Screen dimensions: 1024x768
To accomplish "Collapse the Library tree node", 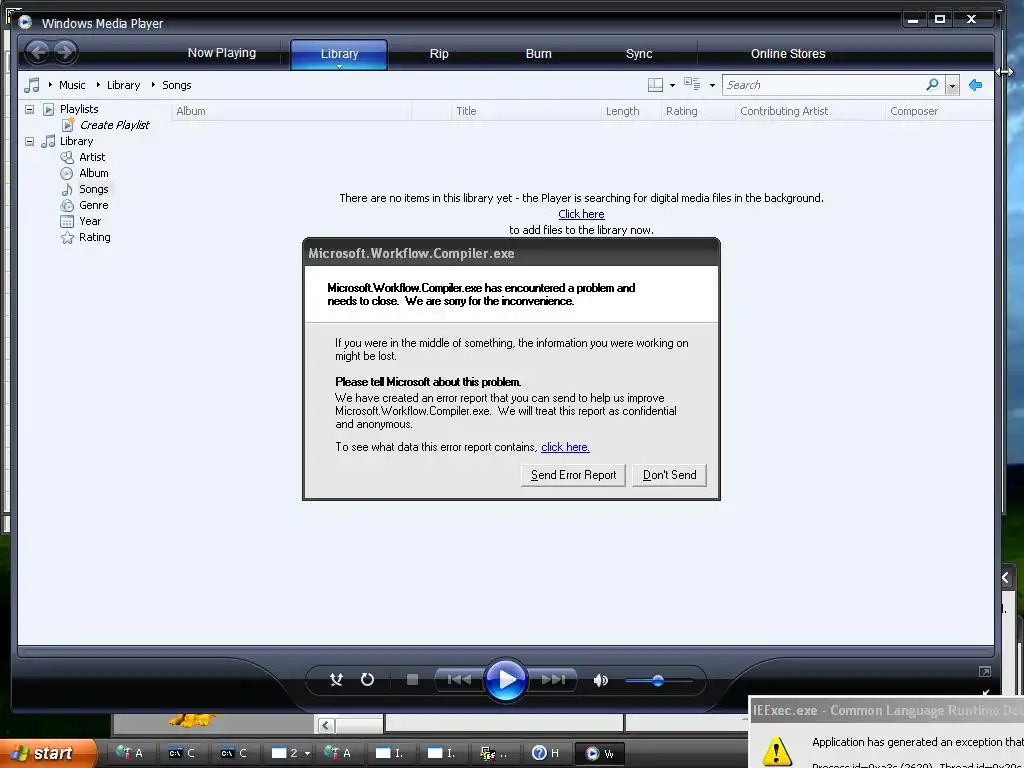I will tap(29, 141).
